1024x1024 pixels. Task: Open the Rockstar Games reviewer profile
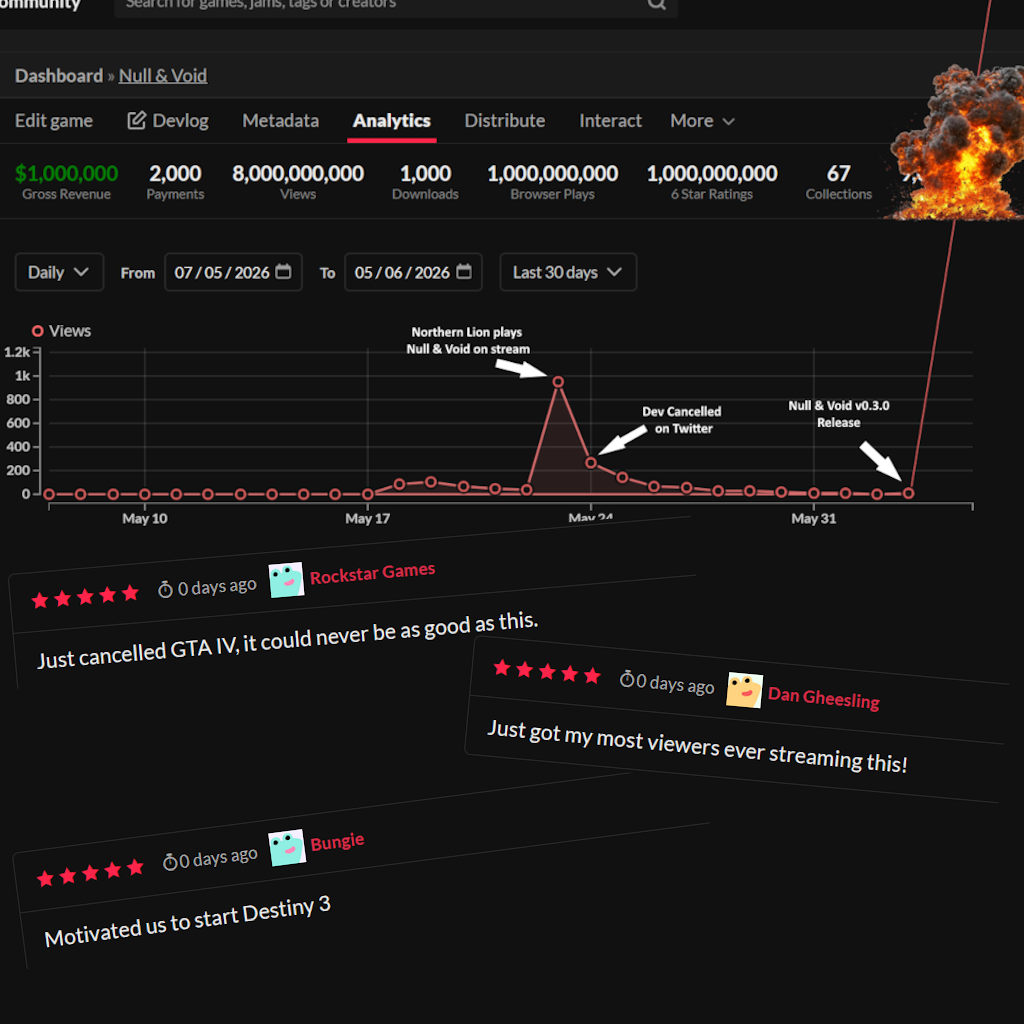pos(372,573)
